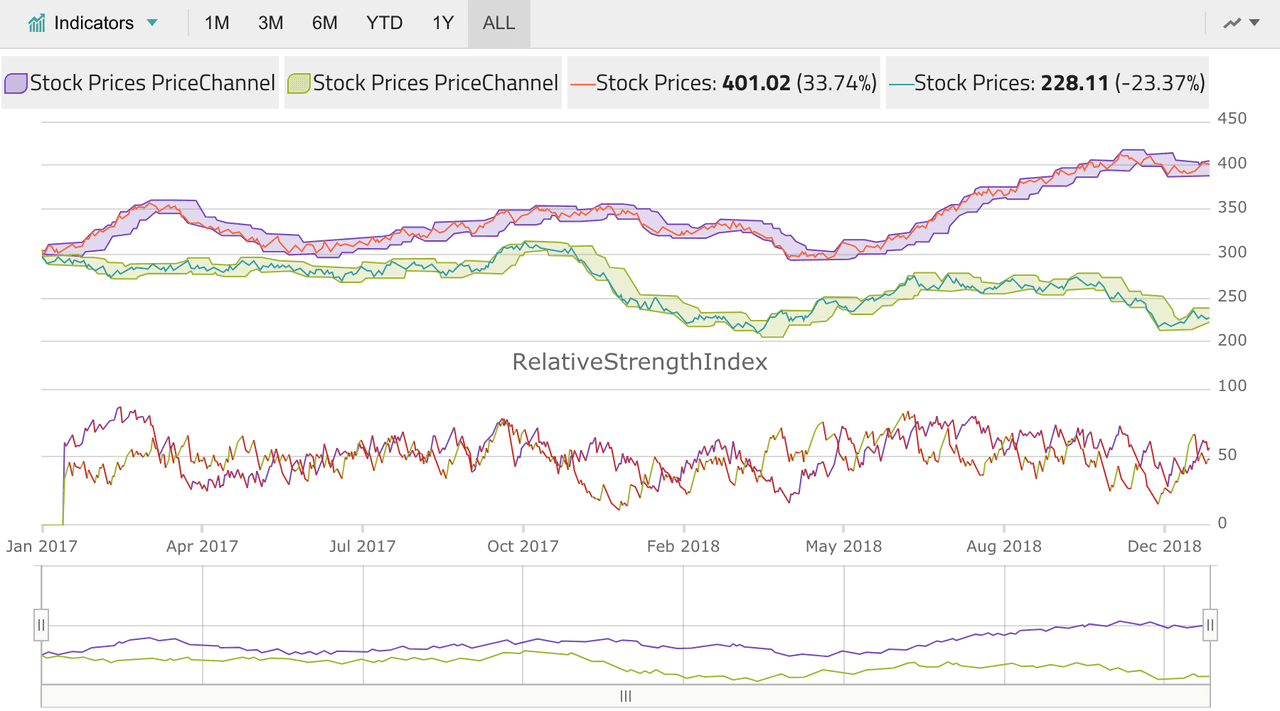Click the navigator bottom scrollbar grip
The width and height of the screenshot is (1280, 711).
coord(626,696)
